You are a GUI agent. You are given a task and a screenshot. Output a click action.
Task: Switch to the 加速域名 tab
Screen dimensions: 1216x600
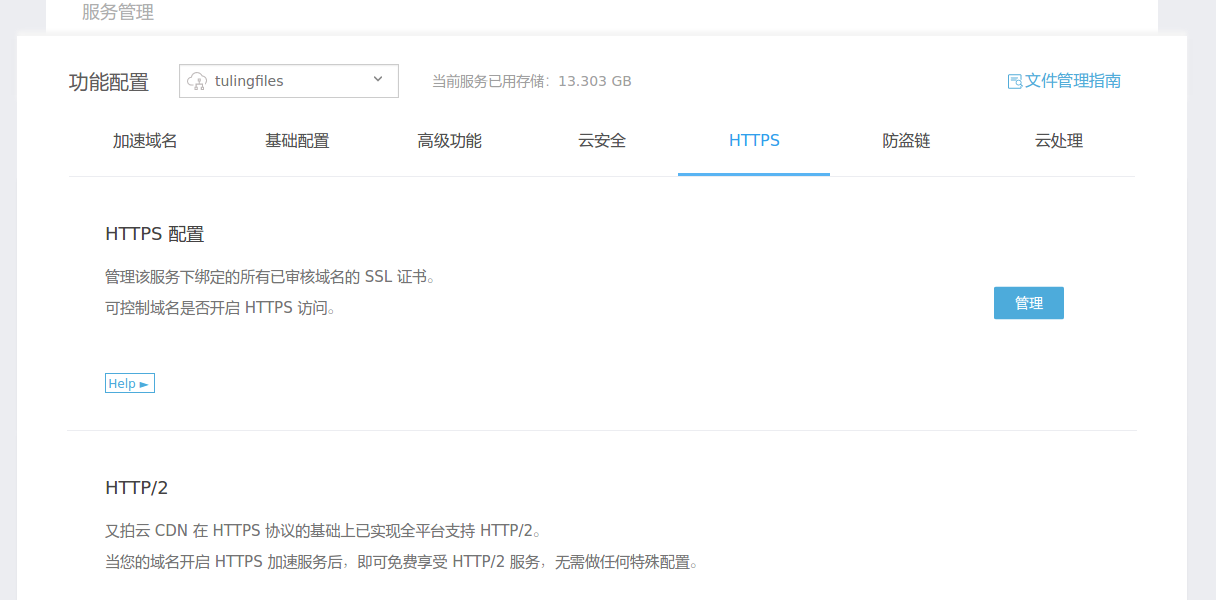coord(145,141)
